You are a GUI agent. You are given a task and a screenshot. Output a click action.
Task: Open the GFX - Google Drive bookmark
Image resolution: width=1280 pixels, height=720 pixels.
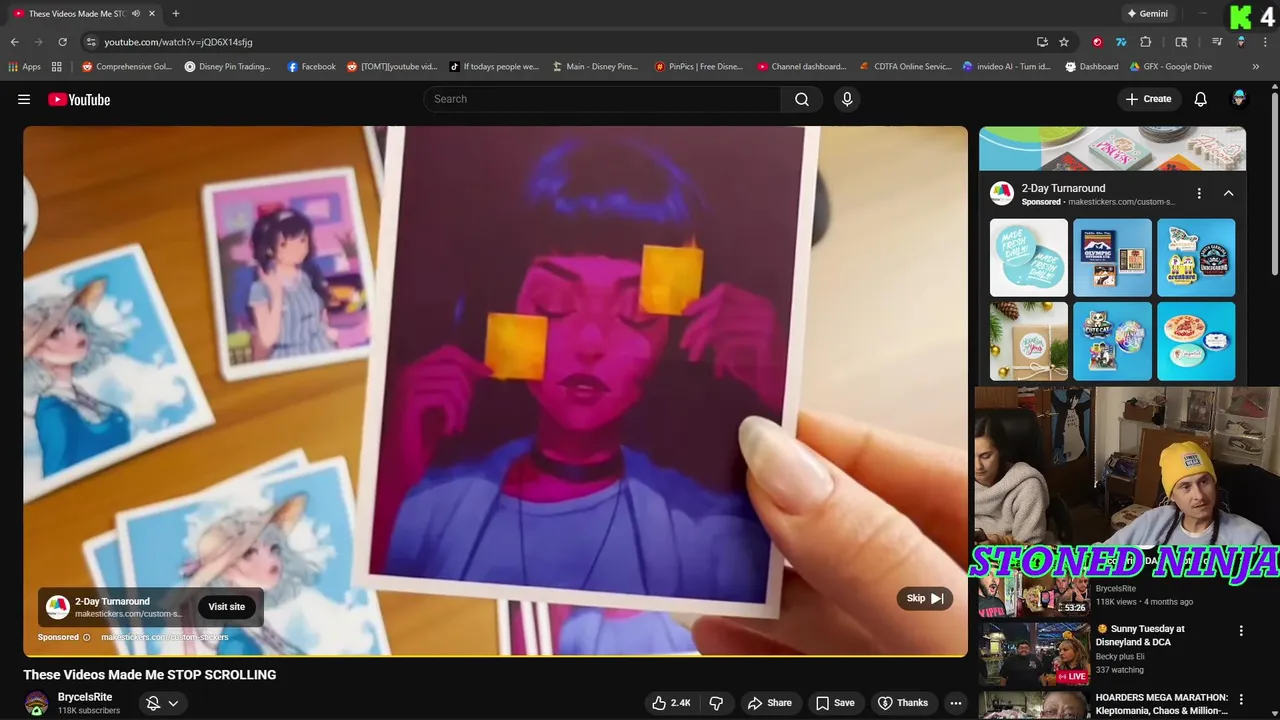click(x=1170, y=67)
